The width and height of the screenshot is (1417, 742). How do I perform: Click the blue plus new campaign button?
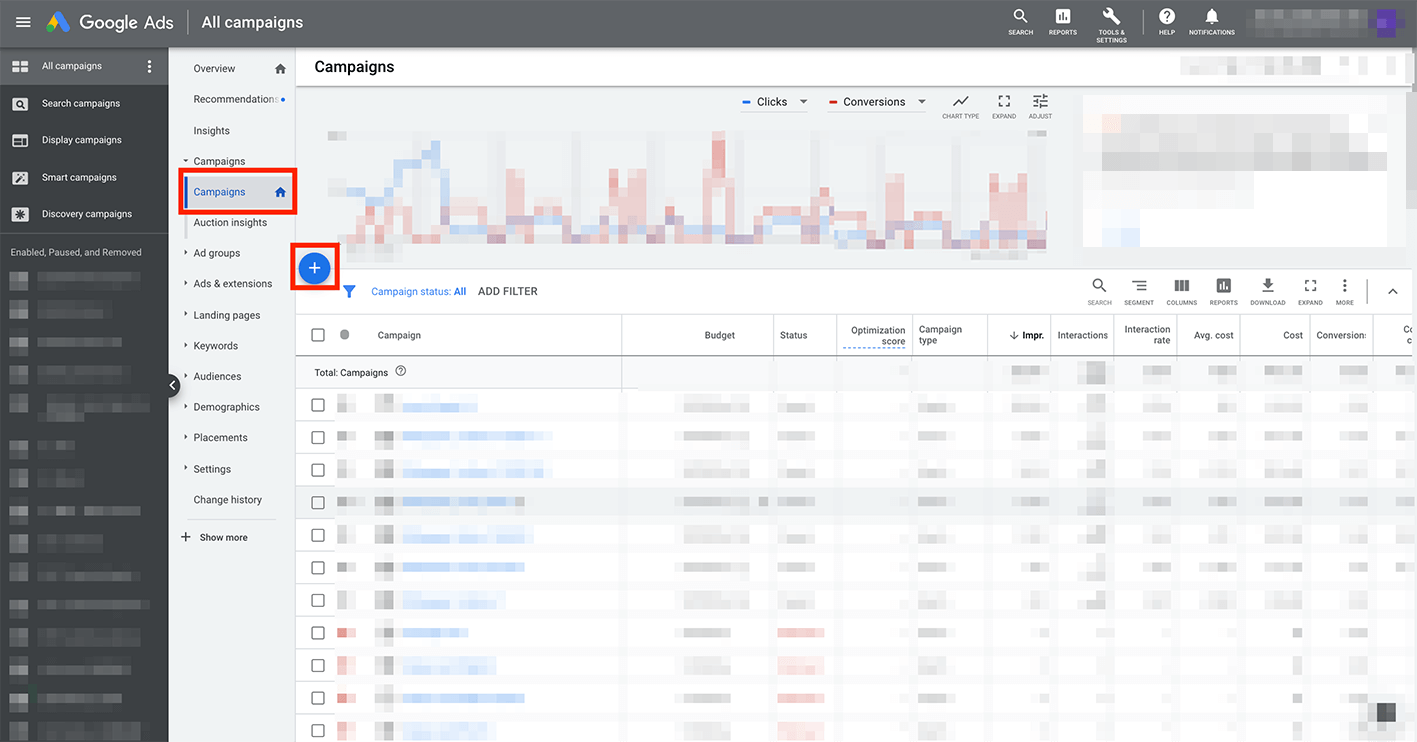tap(314, 268)
